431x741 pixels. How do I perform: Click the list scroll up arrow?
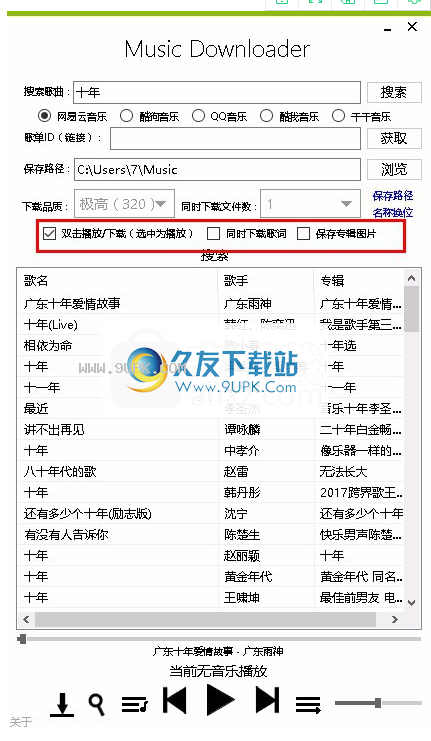412,278
